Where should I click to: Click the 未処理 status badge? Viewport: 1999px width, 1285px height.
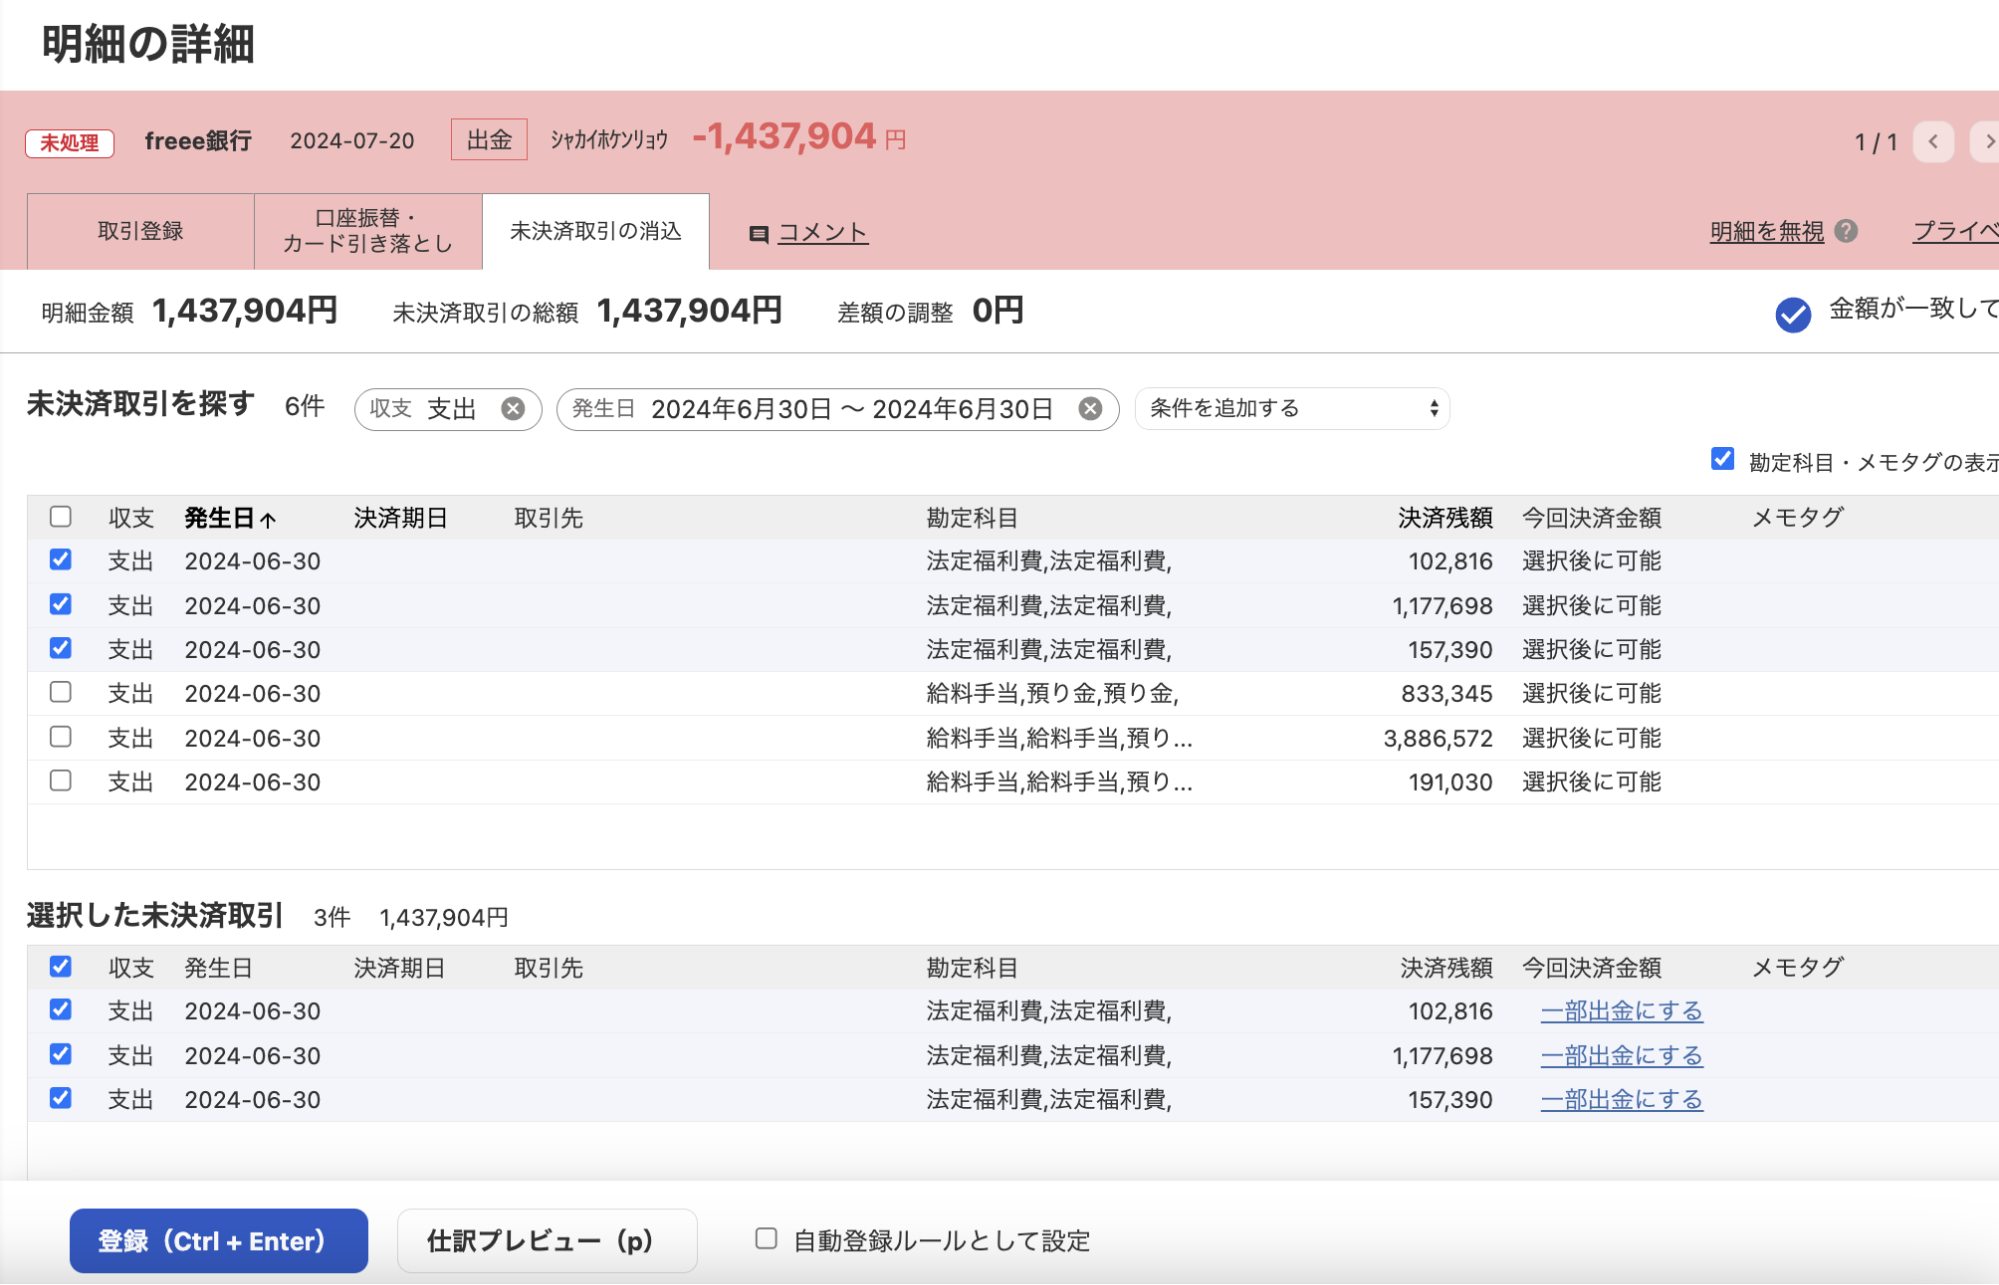coord(70,143)
